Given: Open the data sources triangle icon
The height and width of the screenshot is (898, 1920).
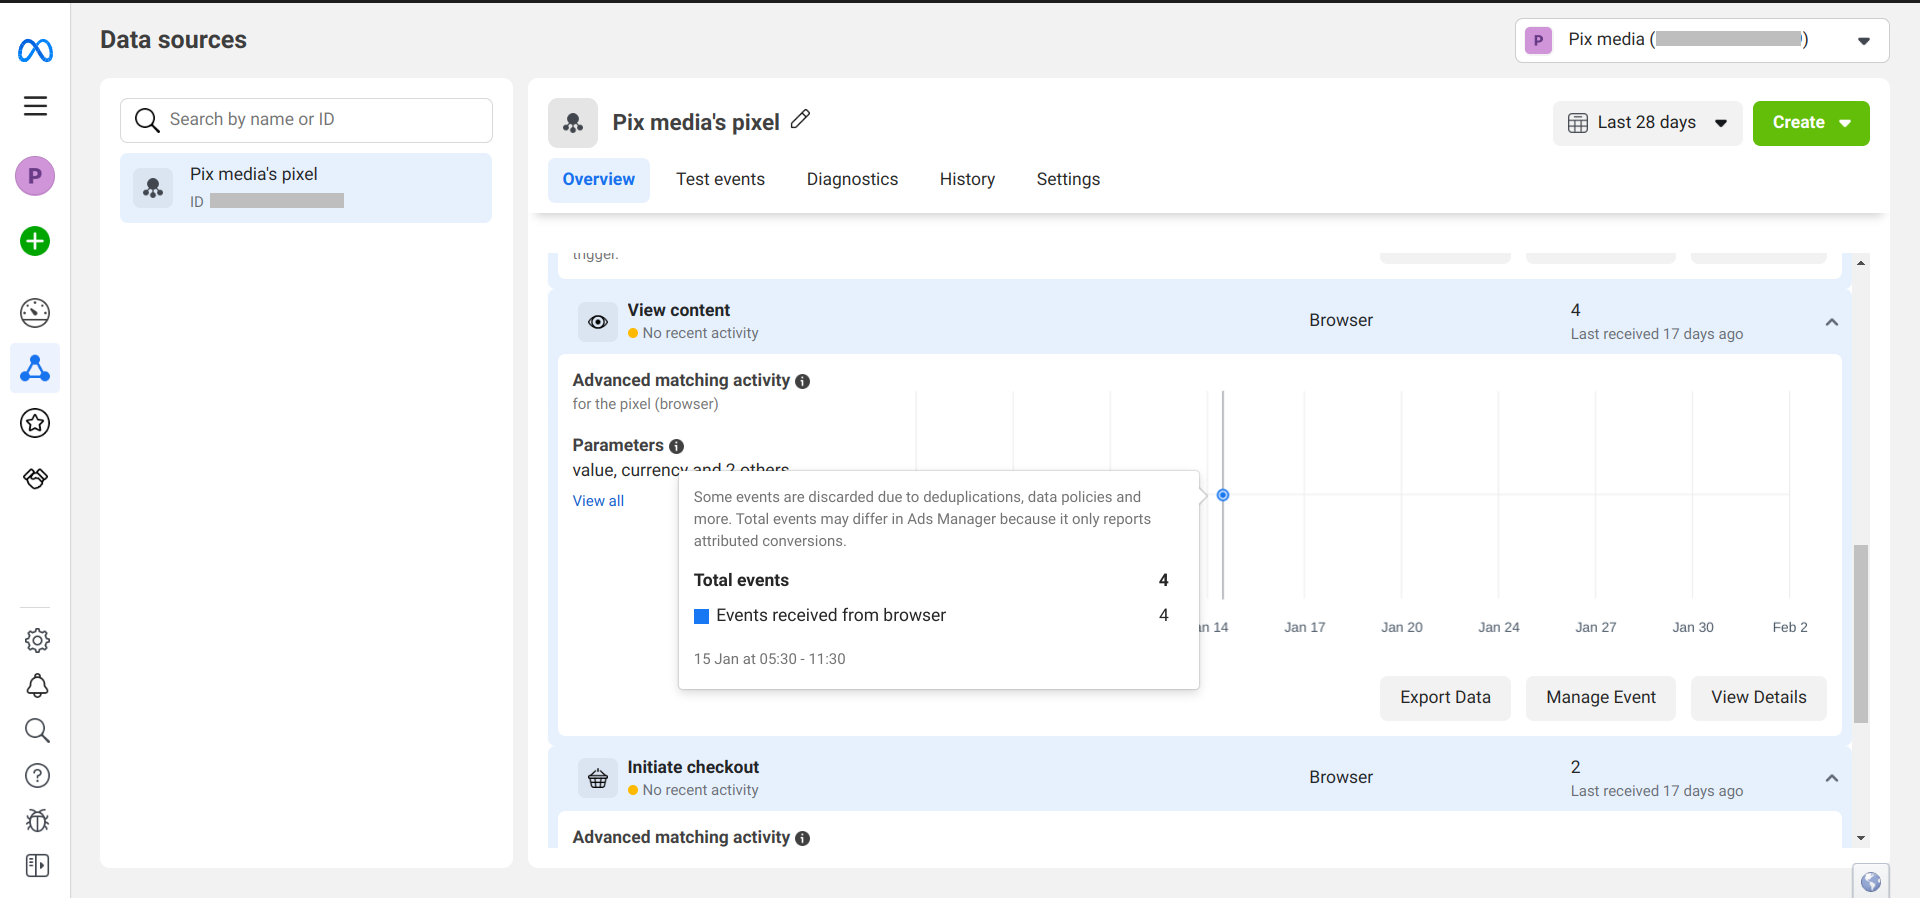Looking at the screenshot, I should coord(35,369).
